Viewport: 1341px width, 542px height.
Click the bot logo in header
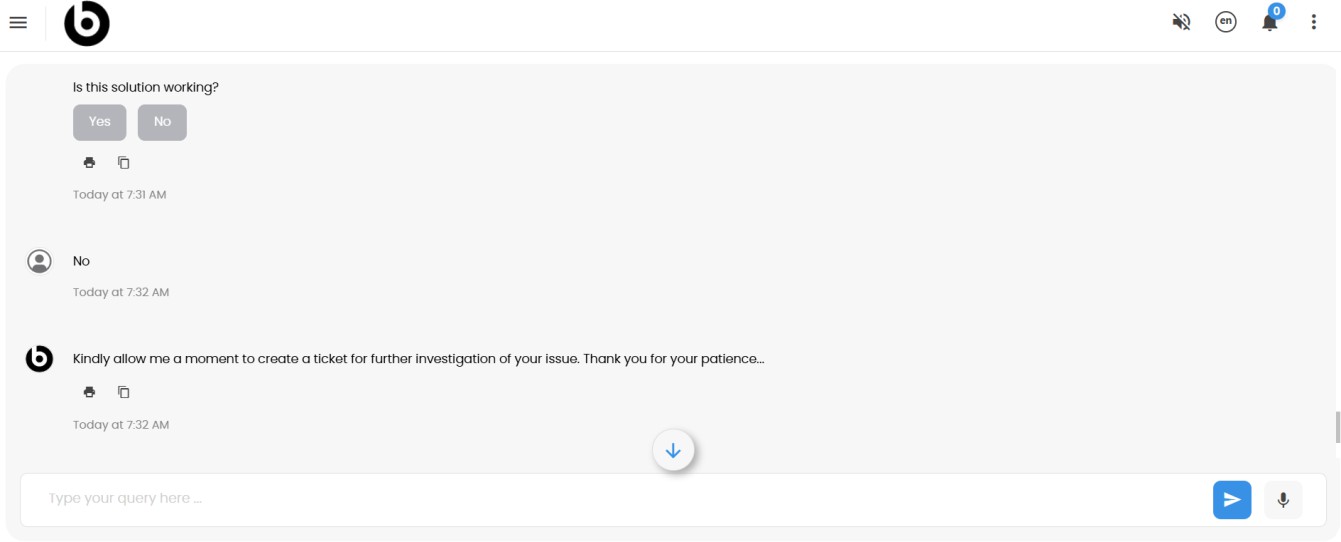click(87, 24)
